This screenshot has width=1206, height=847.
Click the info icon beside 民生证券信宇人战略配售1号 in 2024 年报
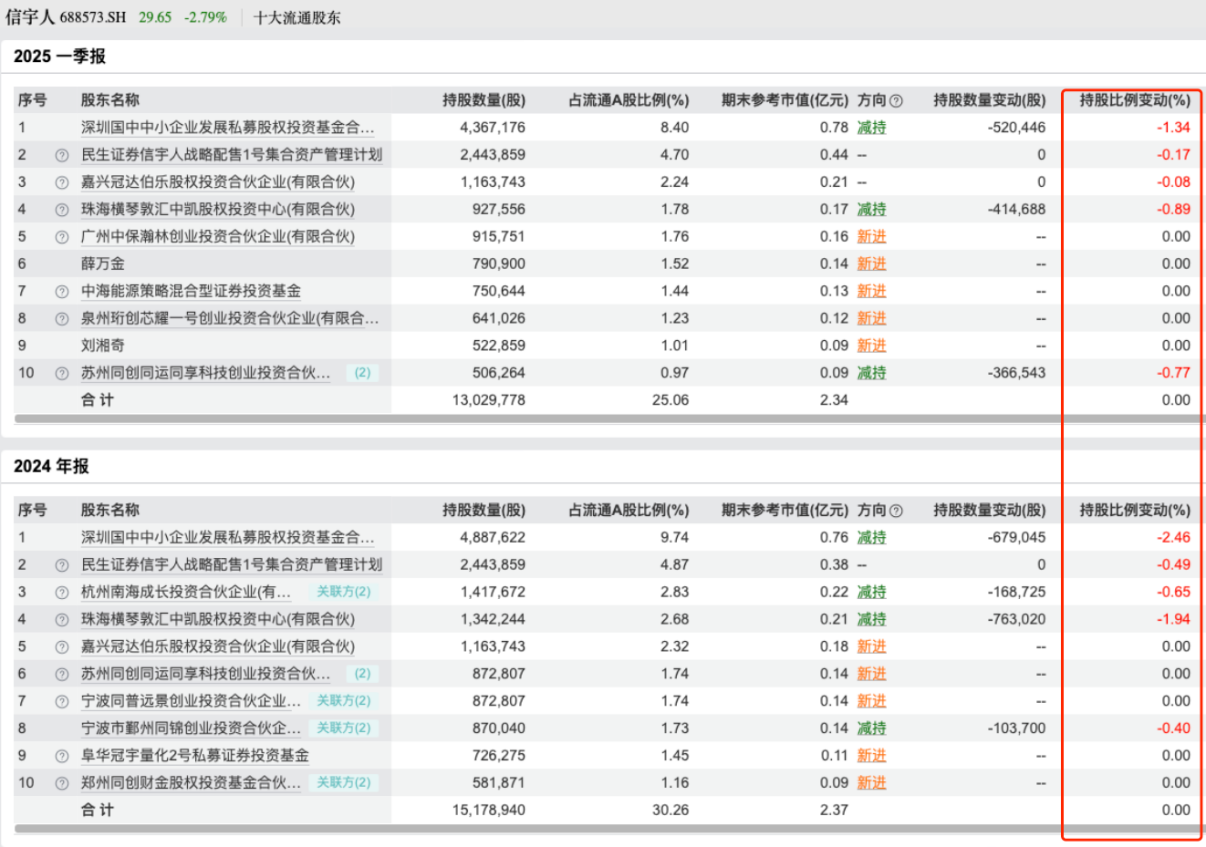[x=62, y=565]
